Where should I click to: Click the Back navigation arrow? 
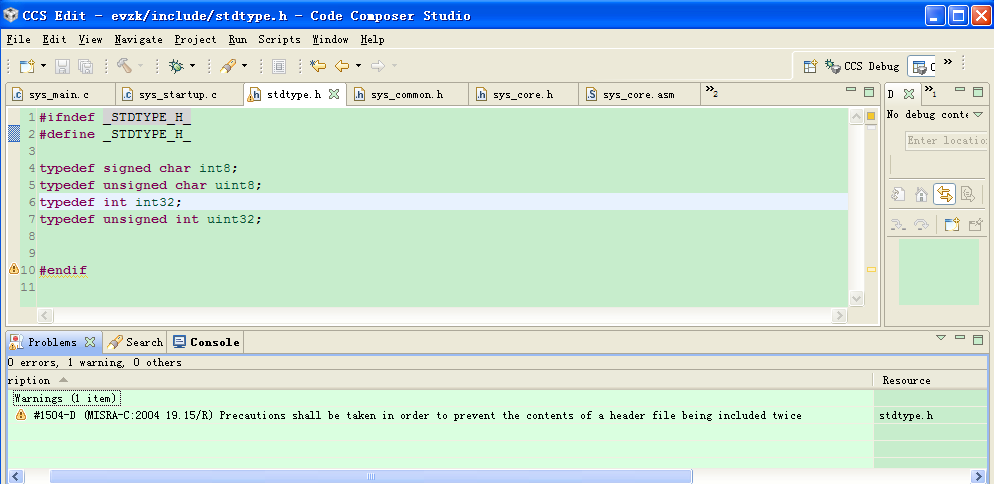coord(342,65)
